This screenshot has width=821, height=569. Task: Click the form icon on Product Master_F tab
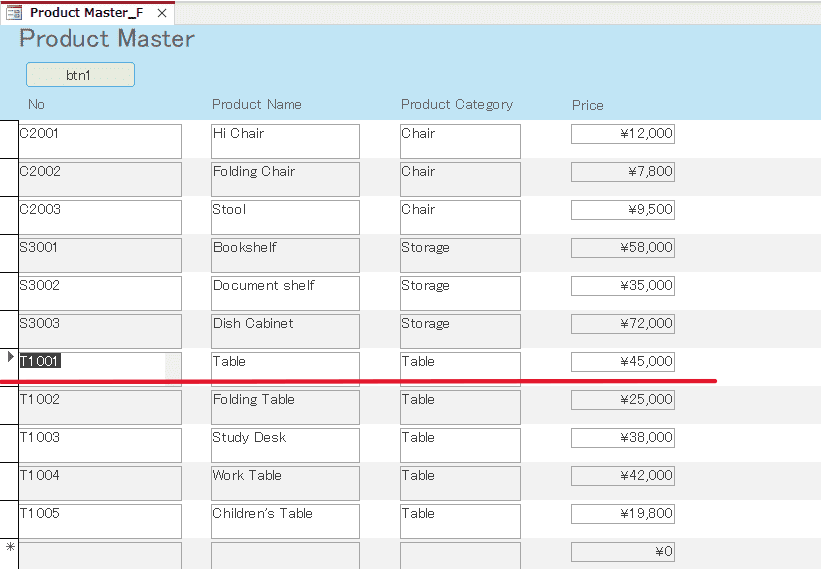14,13
